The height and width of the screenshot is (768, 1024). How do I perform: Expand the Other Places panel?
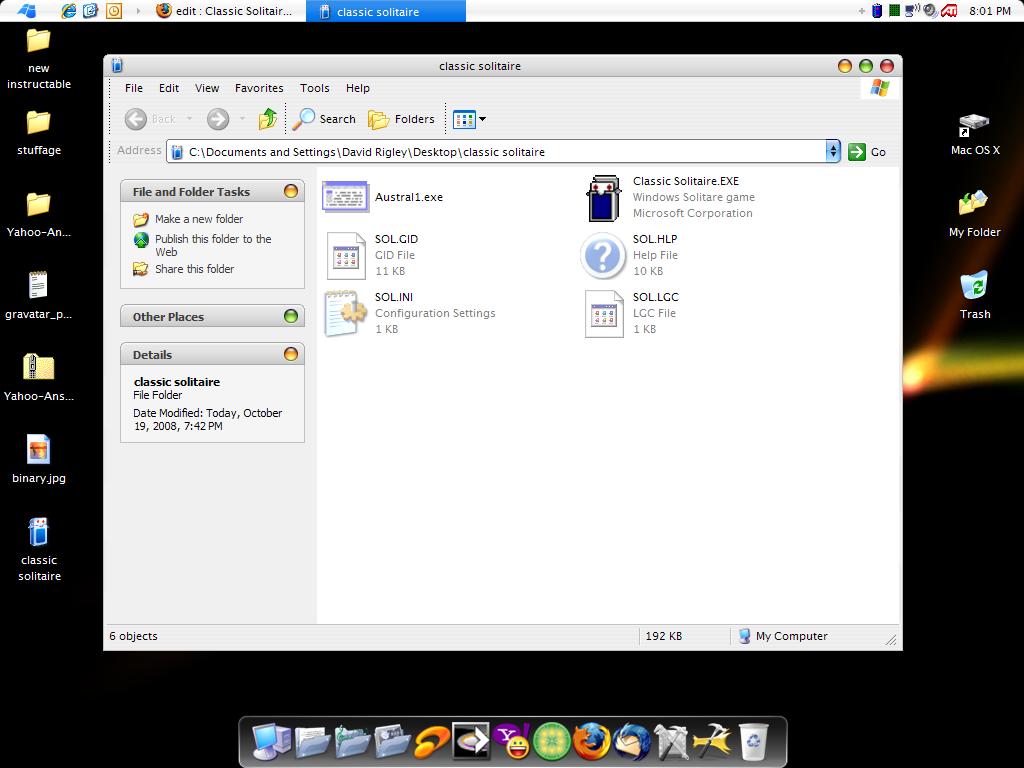(291, 316)
